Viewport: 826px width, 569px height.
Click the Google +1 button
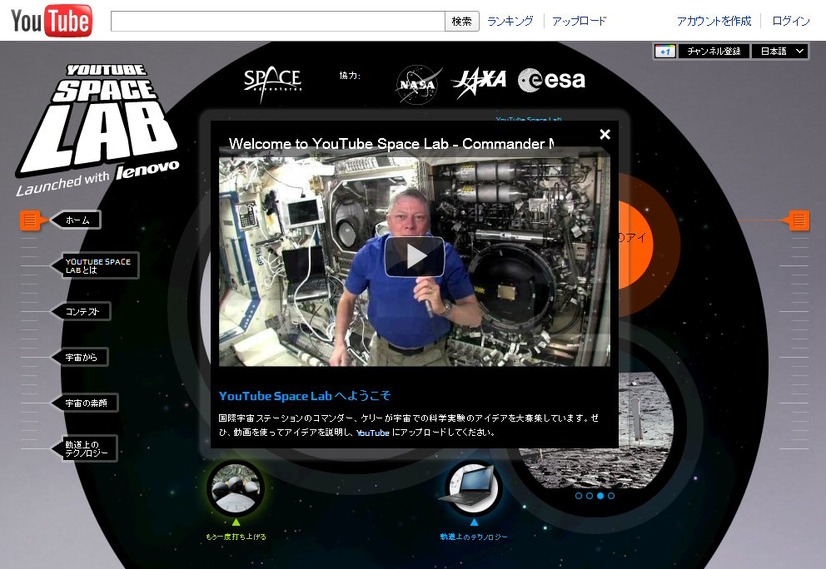pyautogui.click(x=665, y=51)
